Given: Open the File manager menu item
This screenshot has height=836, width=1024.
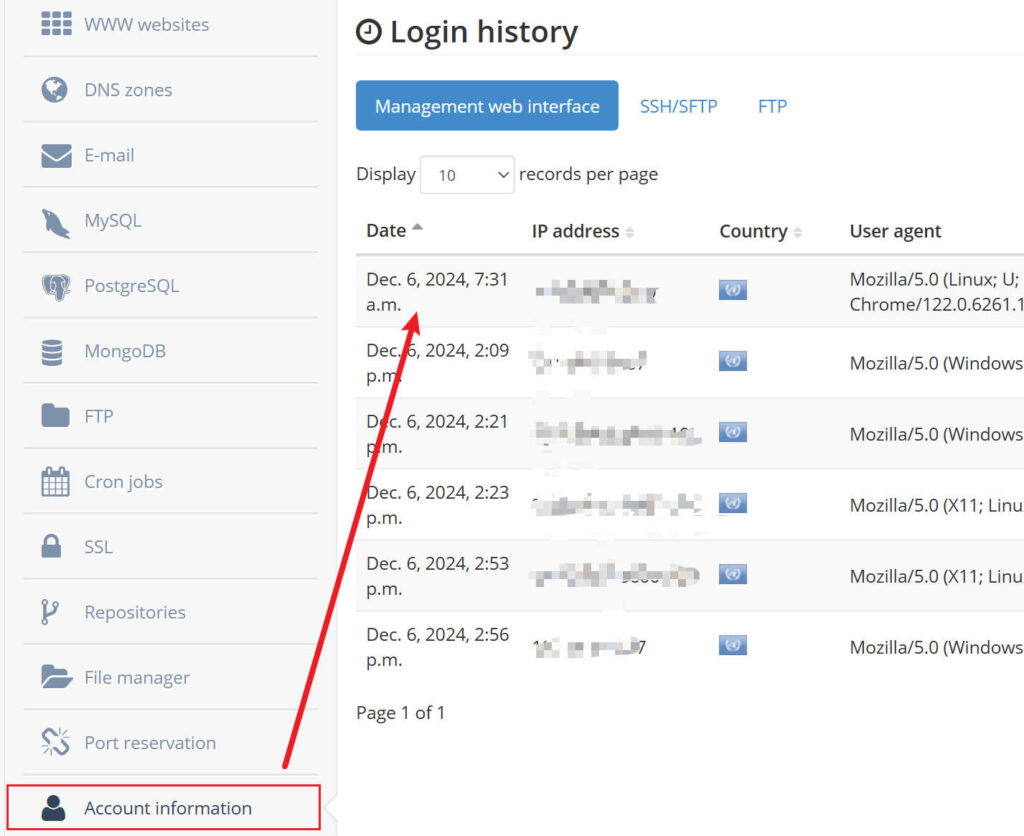Looking at the screenshot, I should click(x=136, y=678).
